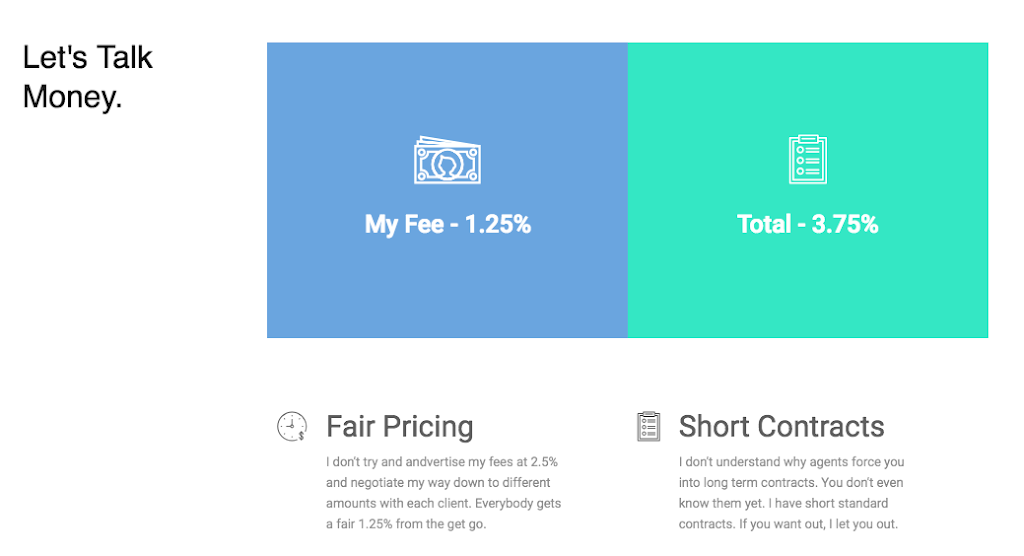Click the line 'contracts. If you want out, I let you out.'
The image size is (1024, 556).
(788, 524)
